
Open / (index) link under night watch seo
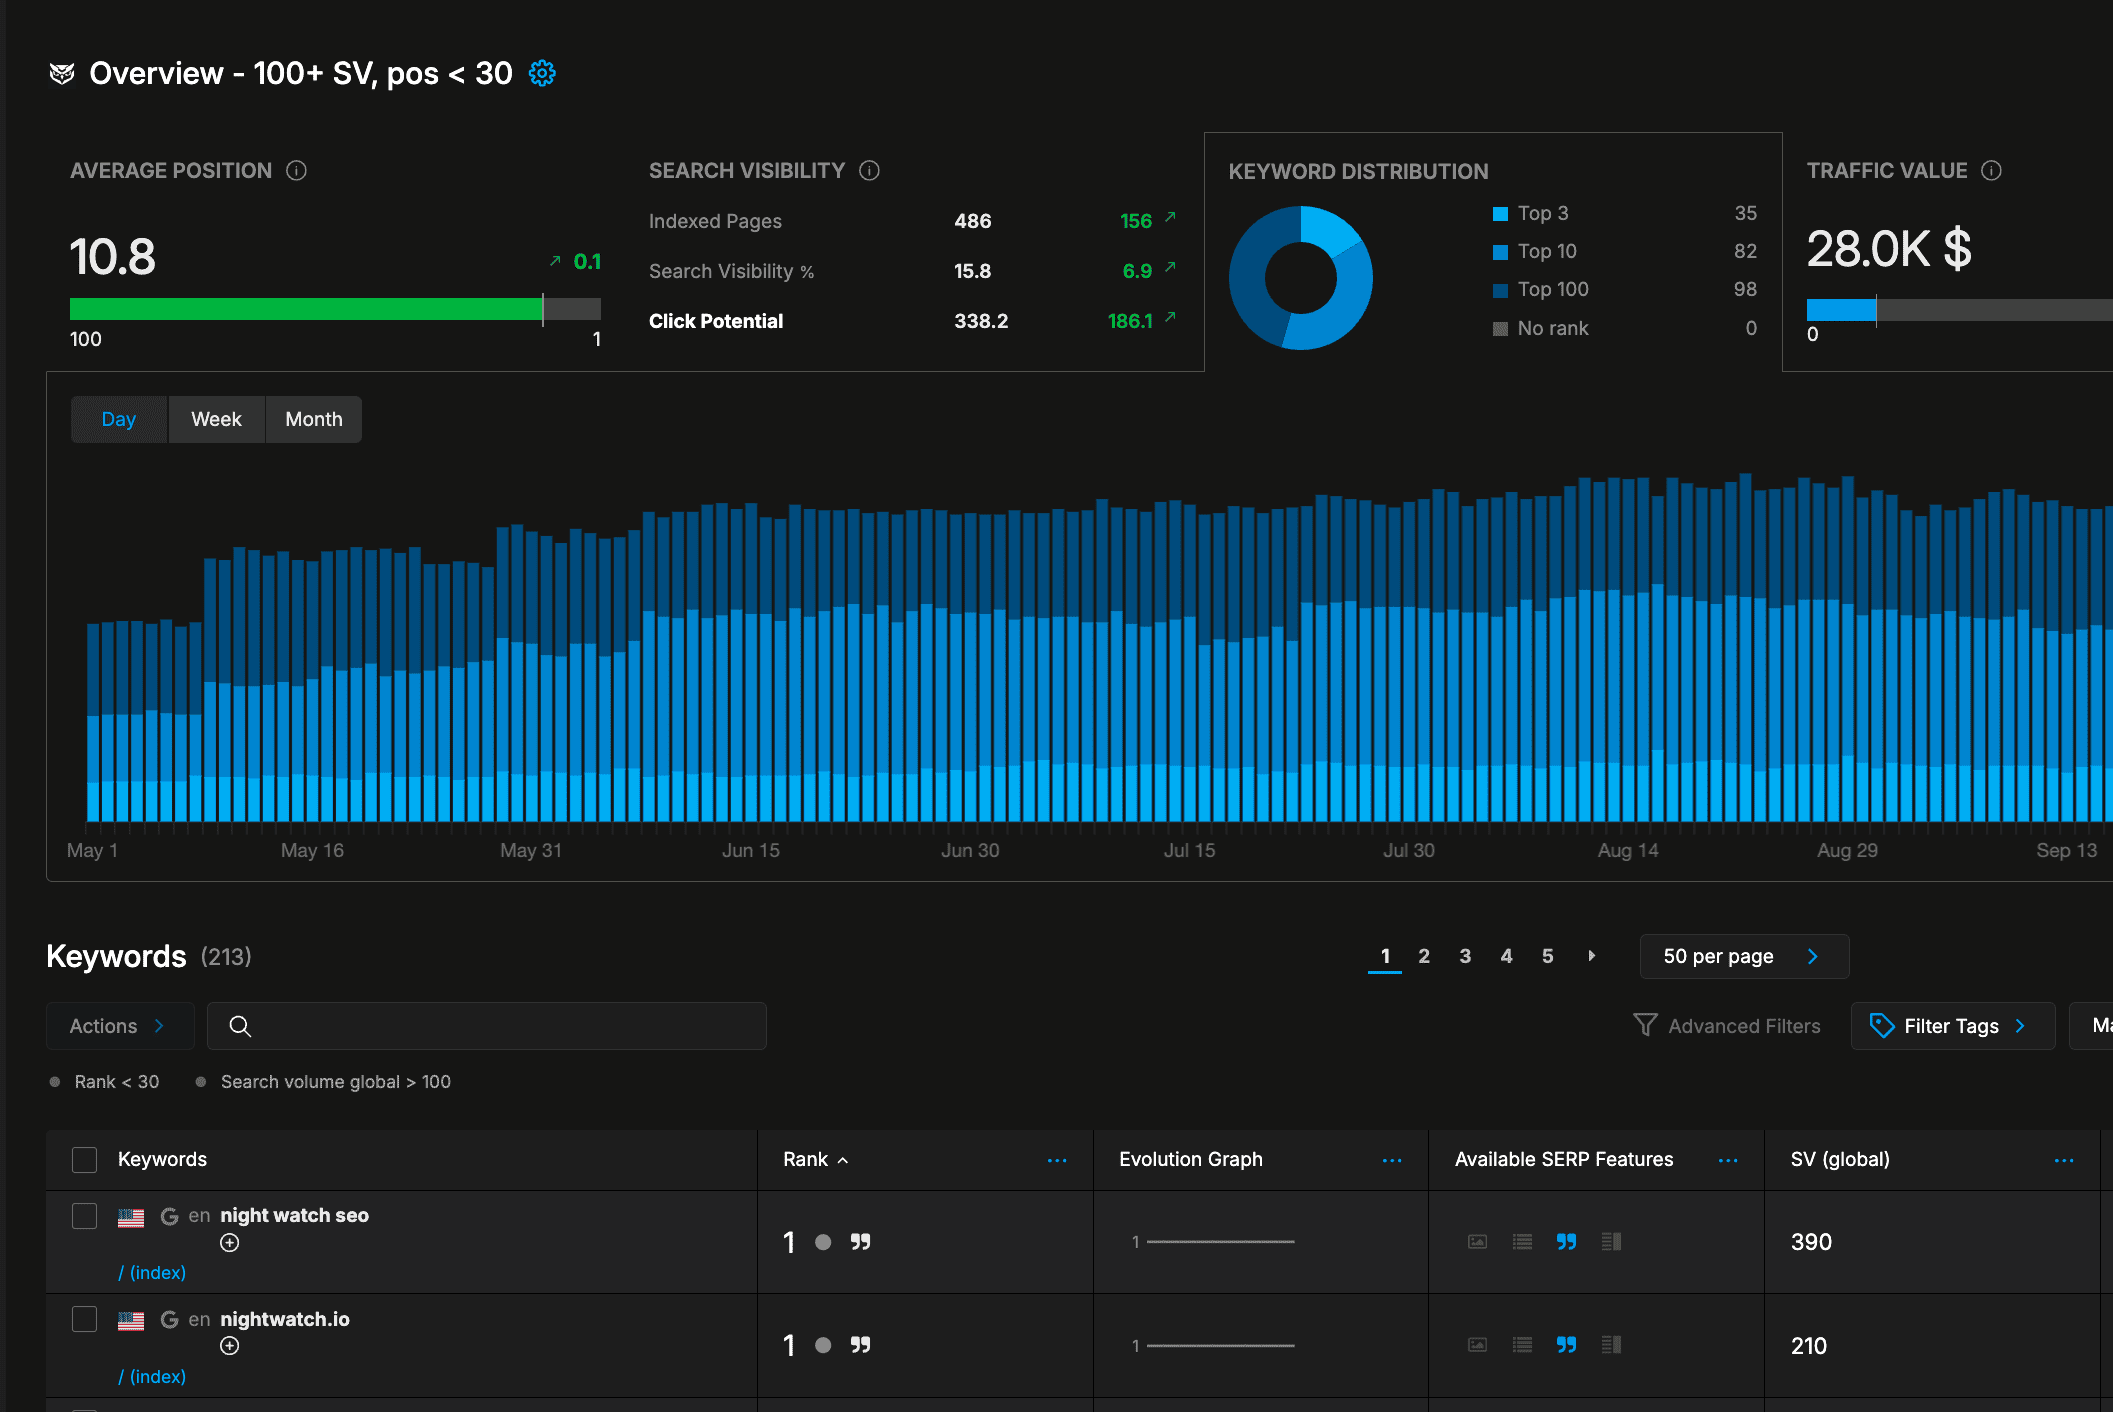152,1273
